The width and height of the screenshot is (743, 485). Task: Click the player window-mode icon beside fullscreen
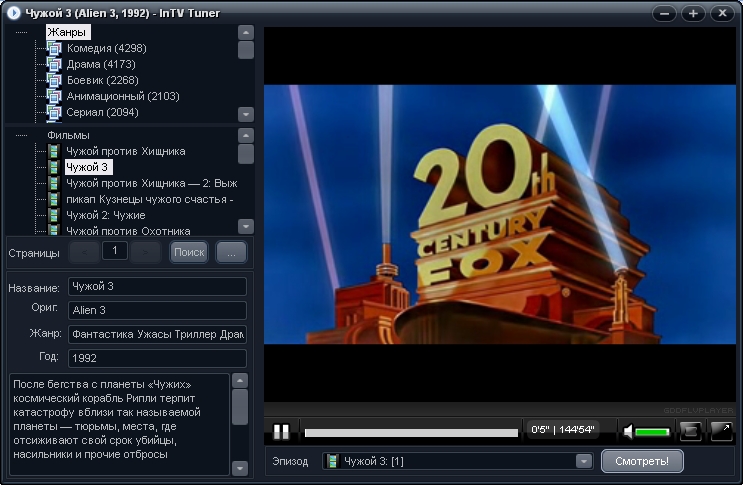pos(690,431)
